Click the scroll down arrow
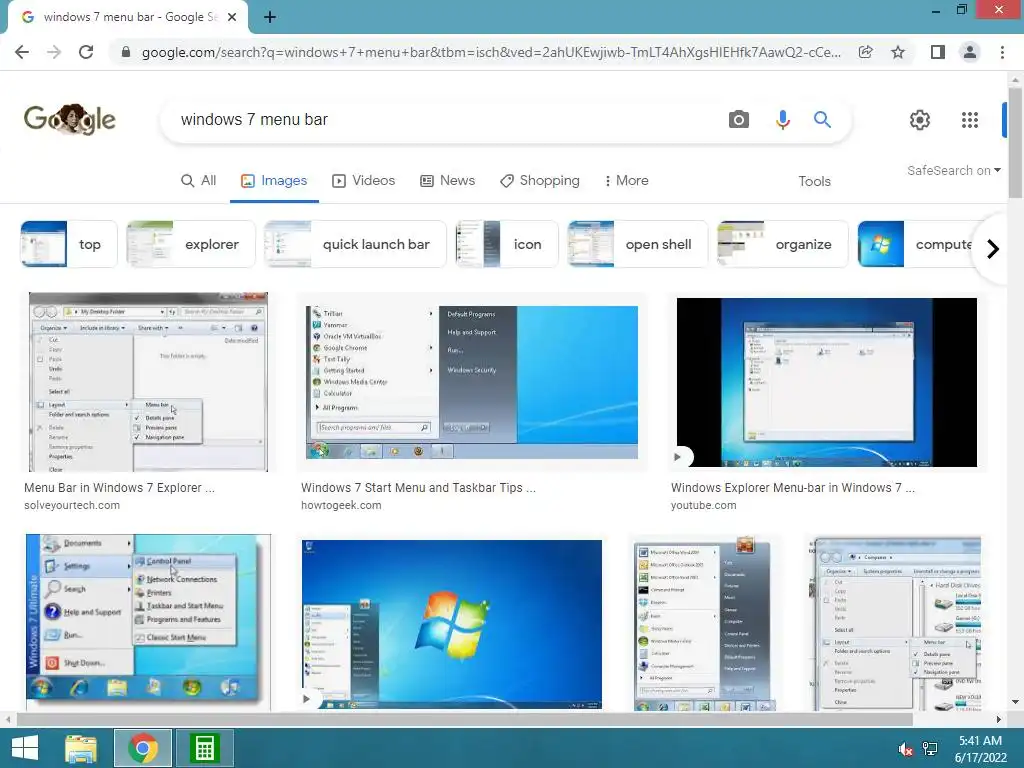 [1015, 703]
